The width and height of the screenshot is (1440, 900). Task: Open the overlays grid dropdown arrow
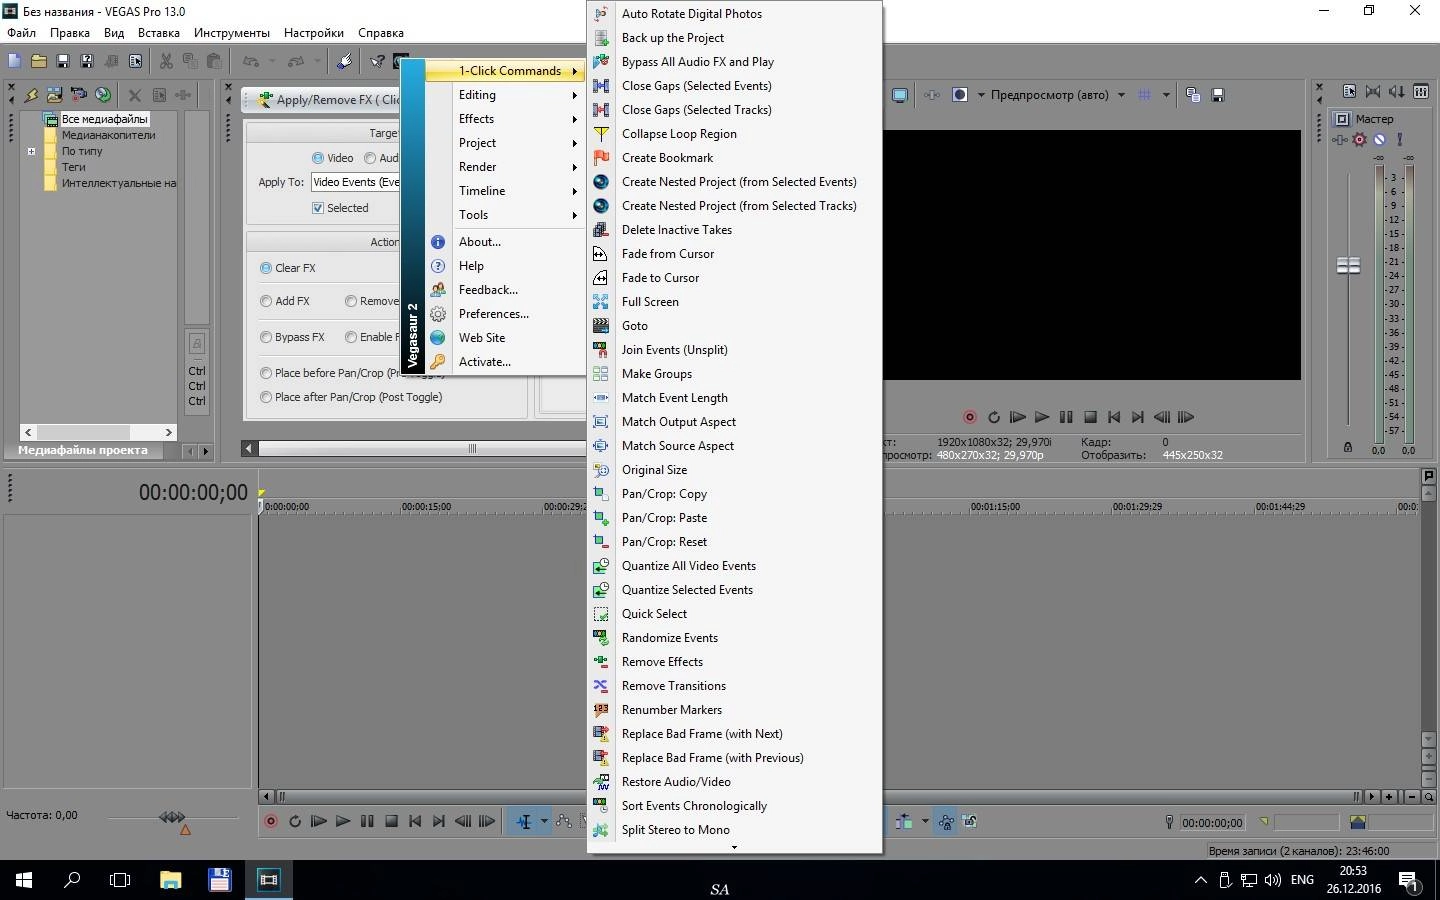coord(1166,95)
